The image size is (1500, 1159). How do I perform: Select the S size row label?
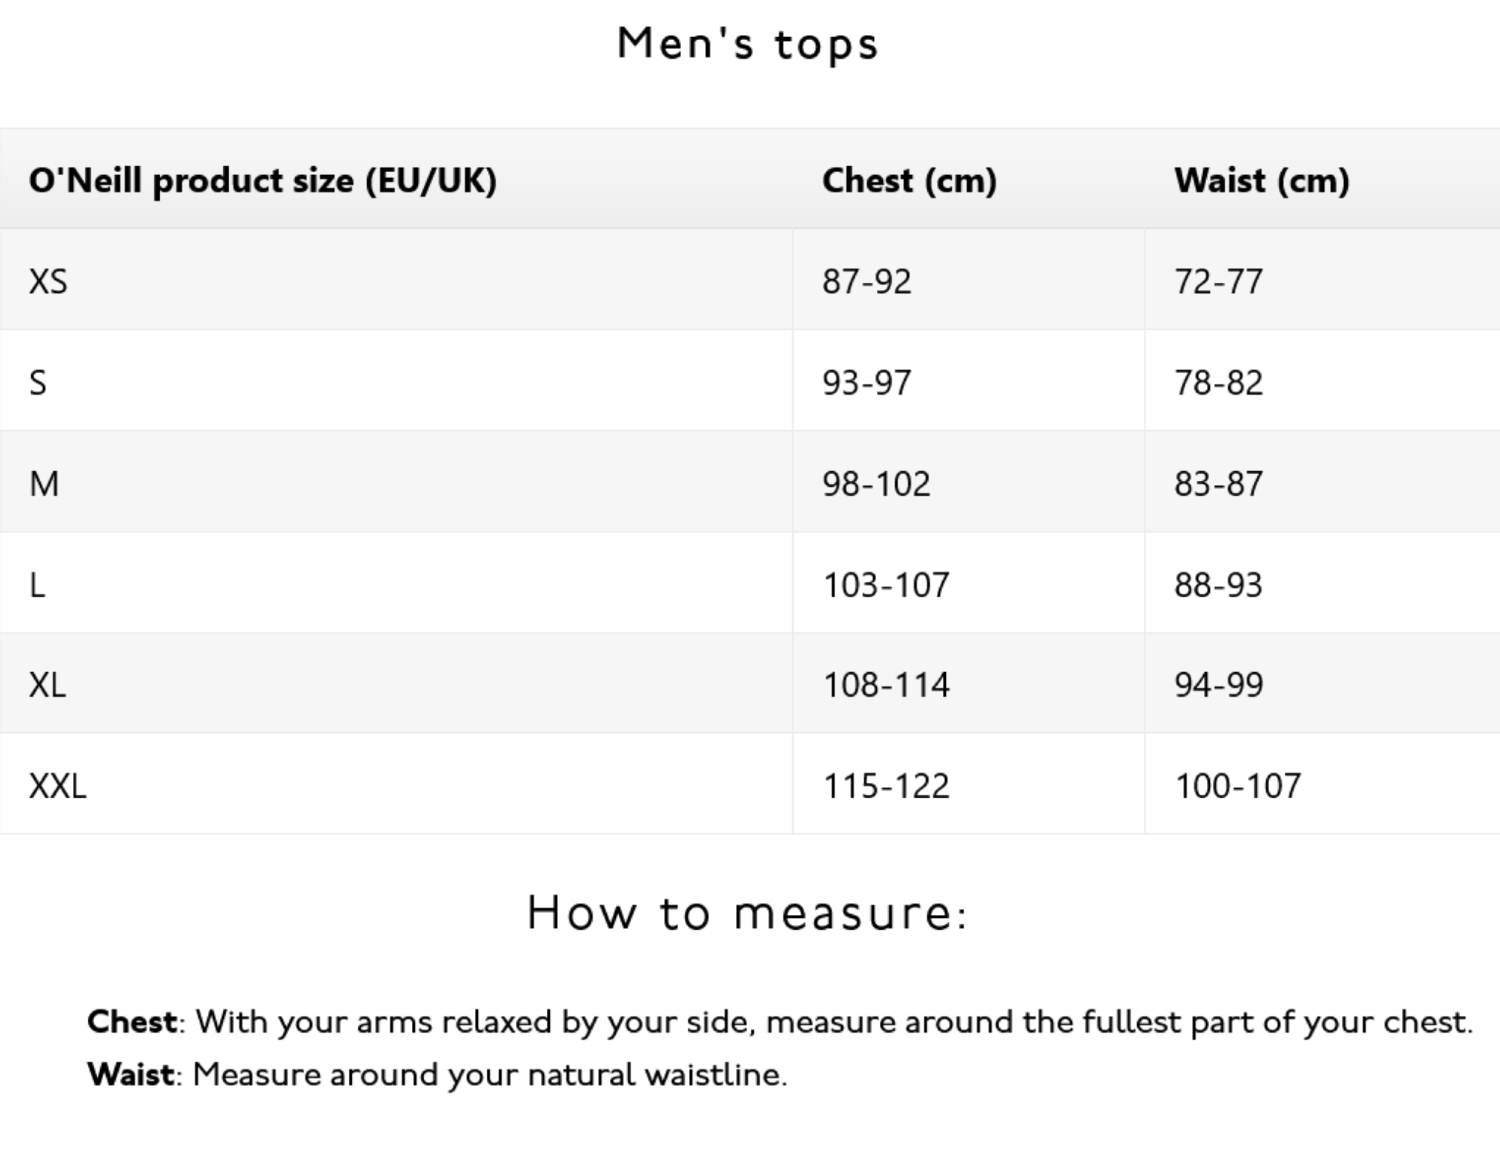tap(38, 382)
